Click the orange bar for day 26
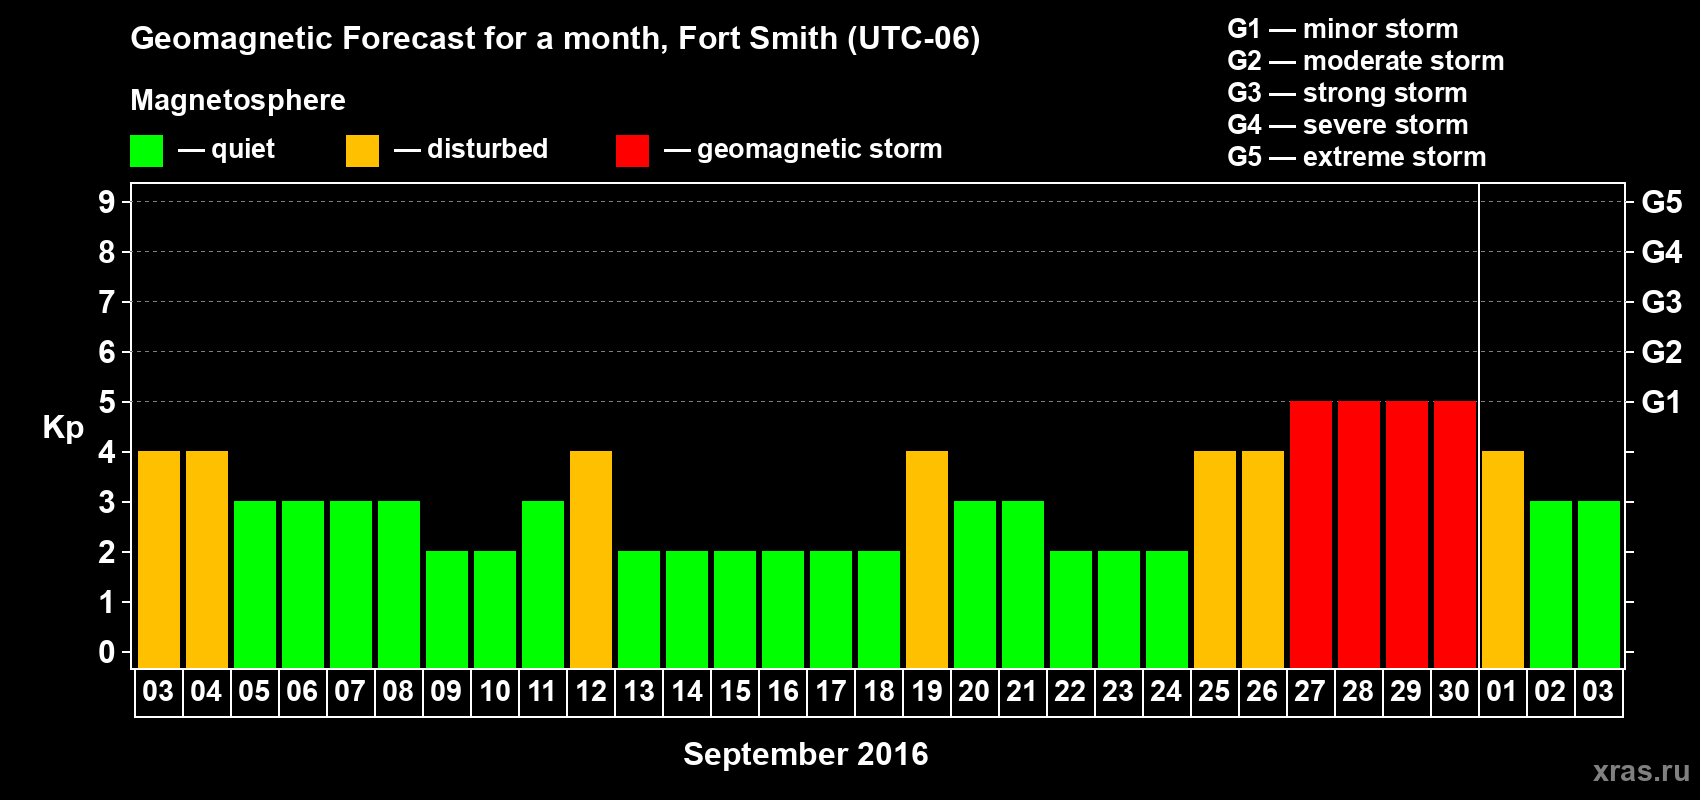The image size is (1700, 800). coord(1263,560)
